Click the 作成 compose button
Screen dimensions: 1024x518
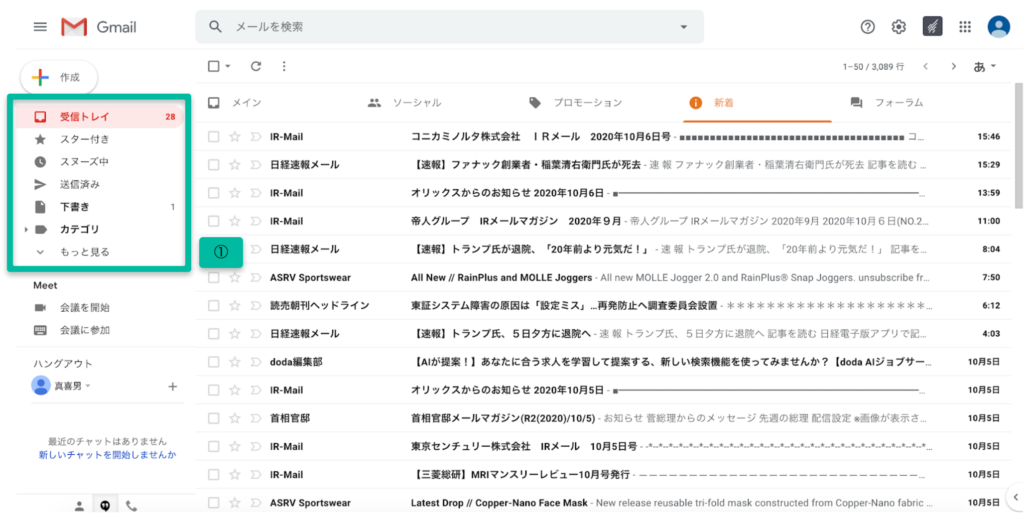[58, 77]
